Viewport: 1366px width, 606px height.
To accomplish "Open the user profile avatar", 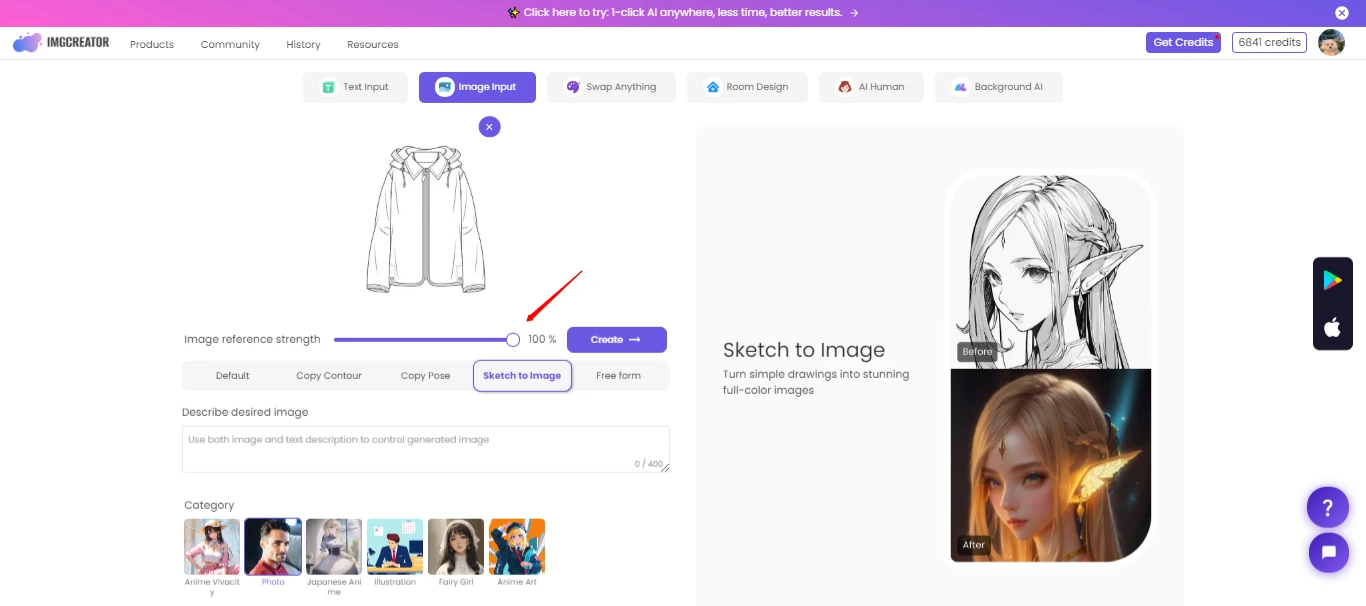I will pyautogui.click(x=1331, y=43).
